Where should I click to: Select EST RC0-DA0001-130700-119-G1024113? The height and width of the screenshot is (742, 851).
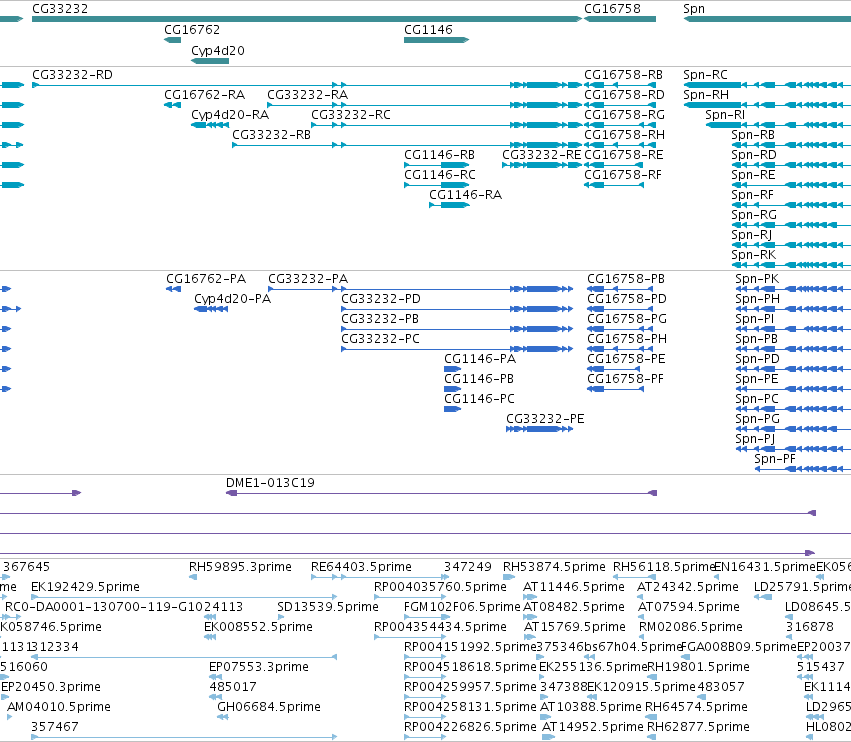(x=124, y=607)
